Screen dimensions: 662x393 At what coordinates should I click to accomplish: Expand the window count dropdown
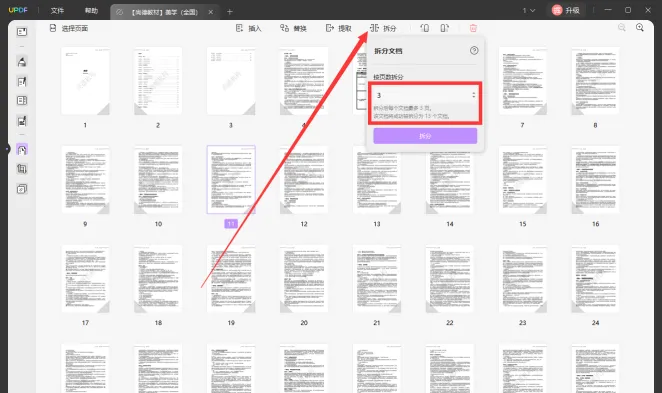[529, 10]
